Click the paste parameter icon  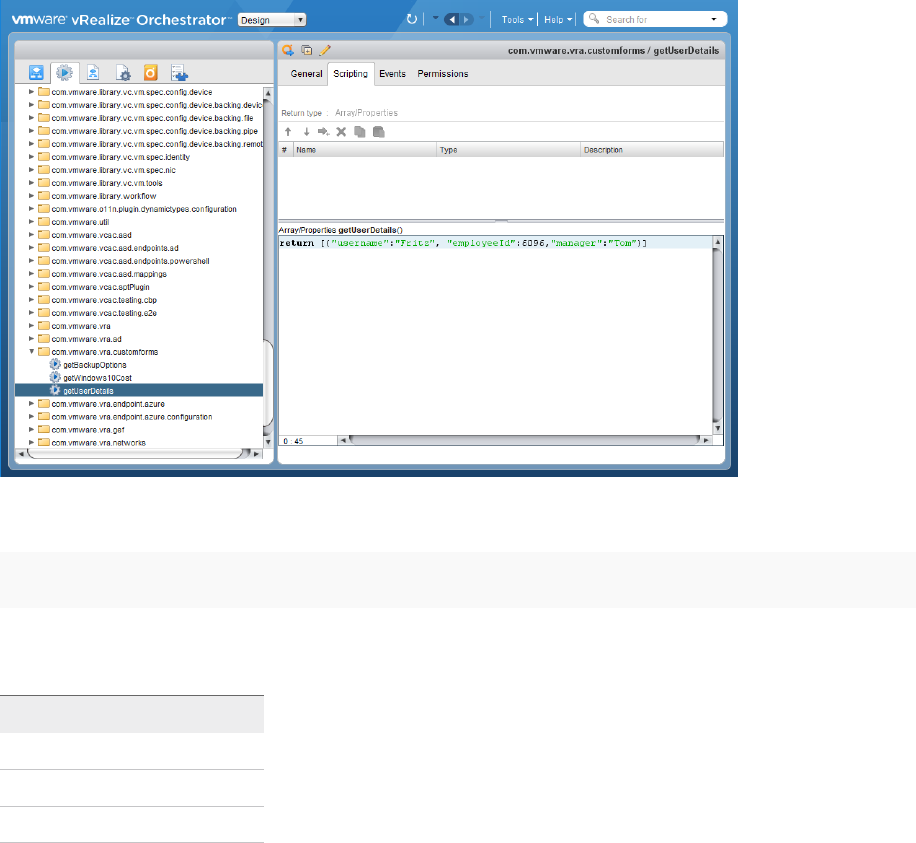pyautogui.click(x=379, y=132)
